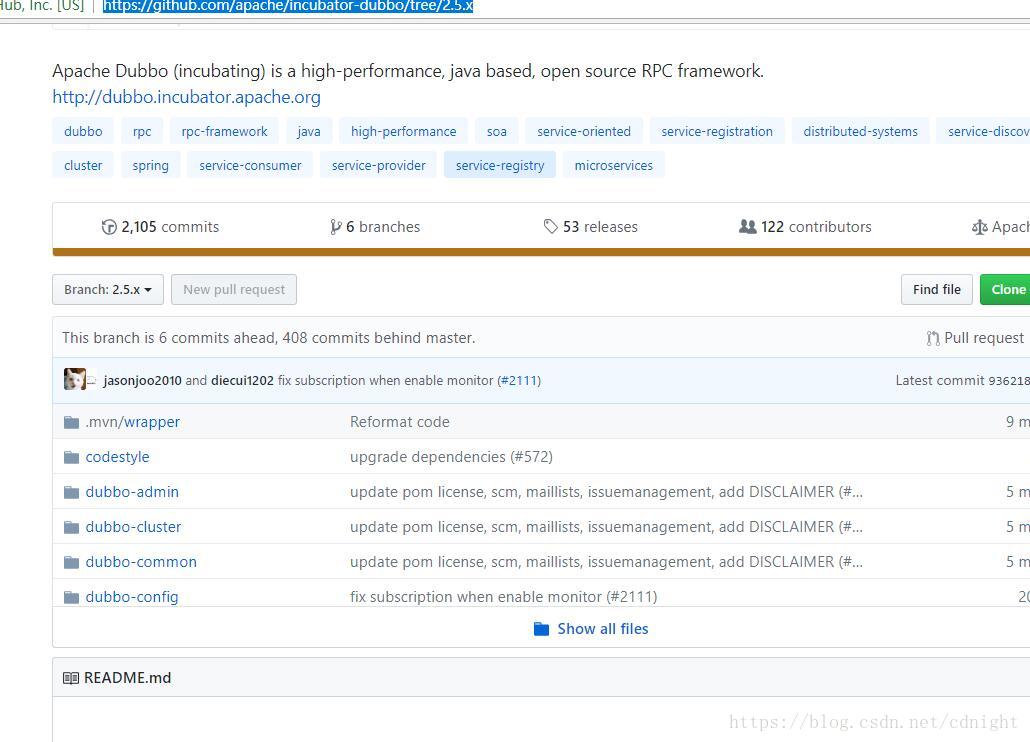Viewport: 1030px width, 742px height.
Task: Open the dubbo.incubator.apache.org link
Action: [187, 97]
